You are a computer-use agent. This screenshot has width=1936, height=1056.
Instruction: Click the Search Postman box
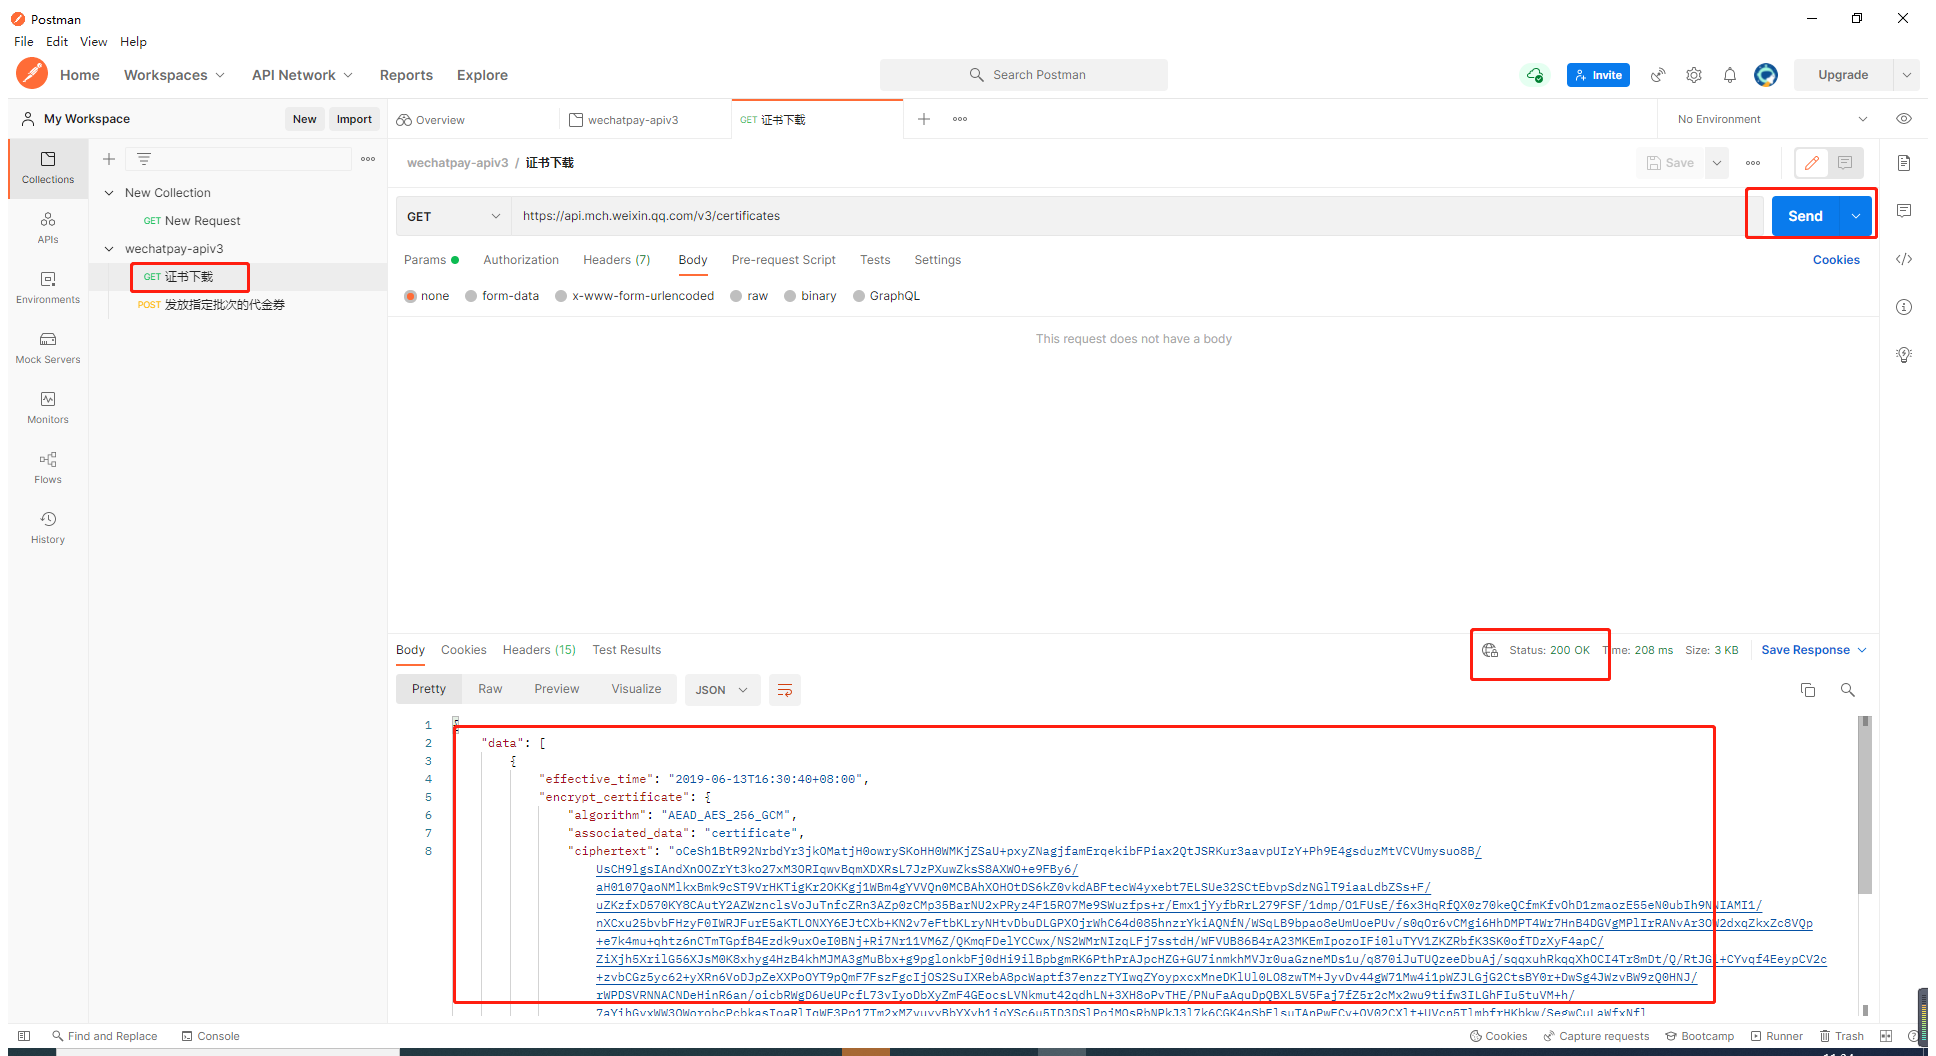point(1024,75)
